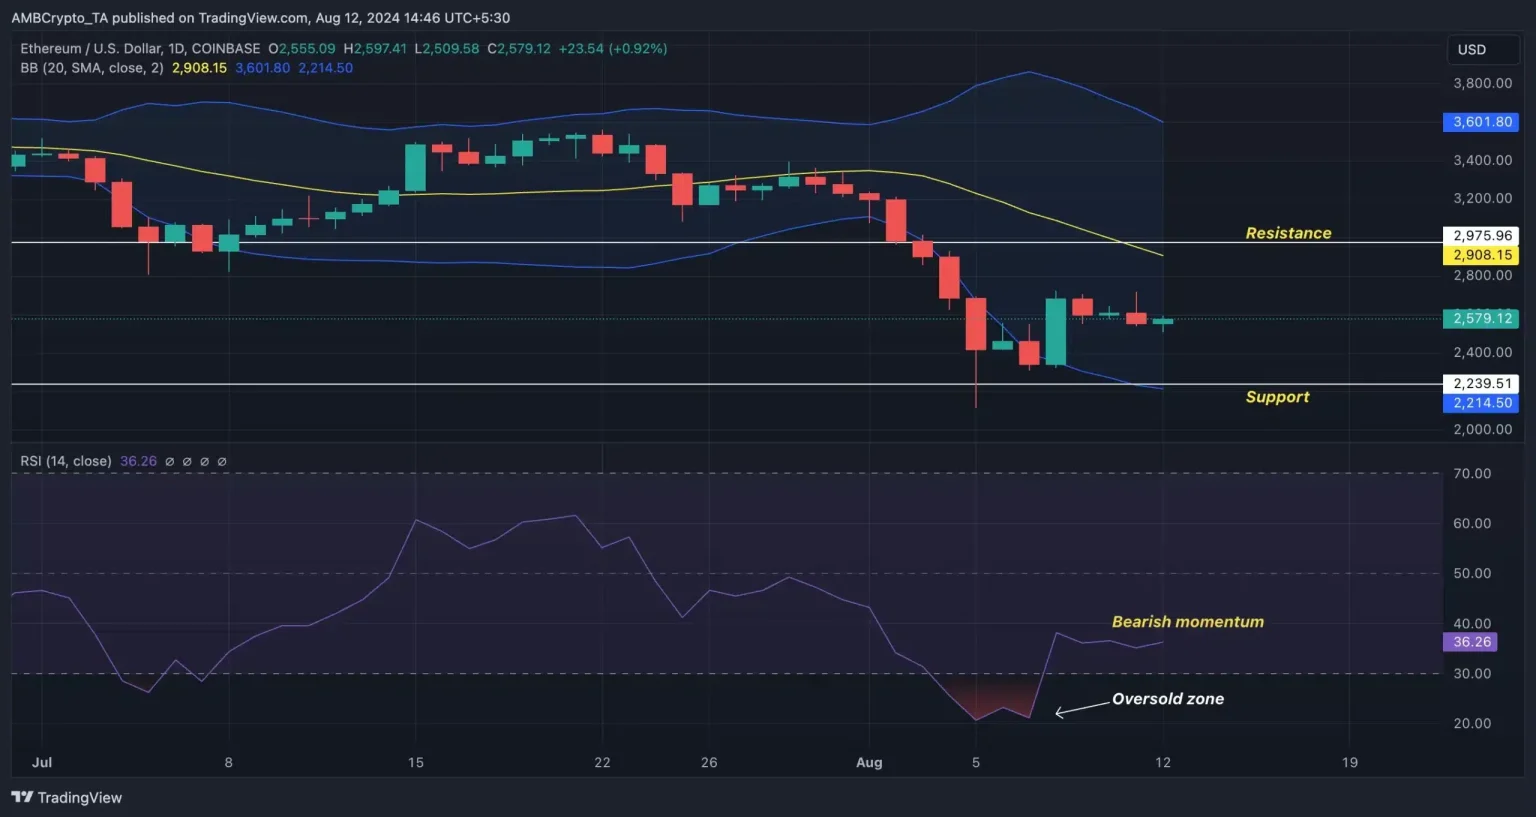1536x817 pixels.
Task: Select the RSI (14, close) indicator label
Action: tap(66, 461)
